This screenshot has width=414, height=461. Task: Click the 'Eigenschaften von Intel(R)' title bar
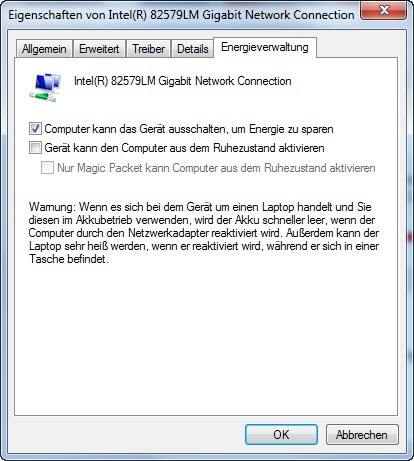(x=181, y=15)
